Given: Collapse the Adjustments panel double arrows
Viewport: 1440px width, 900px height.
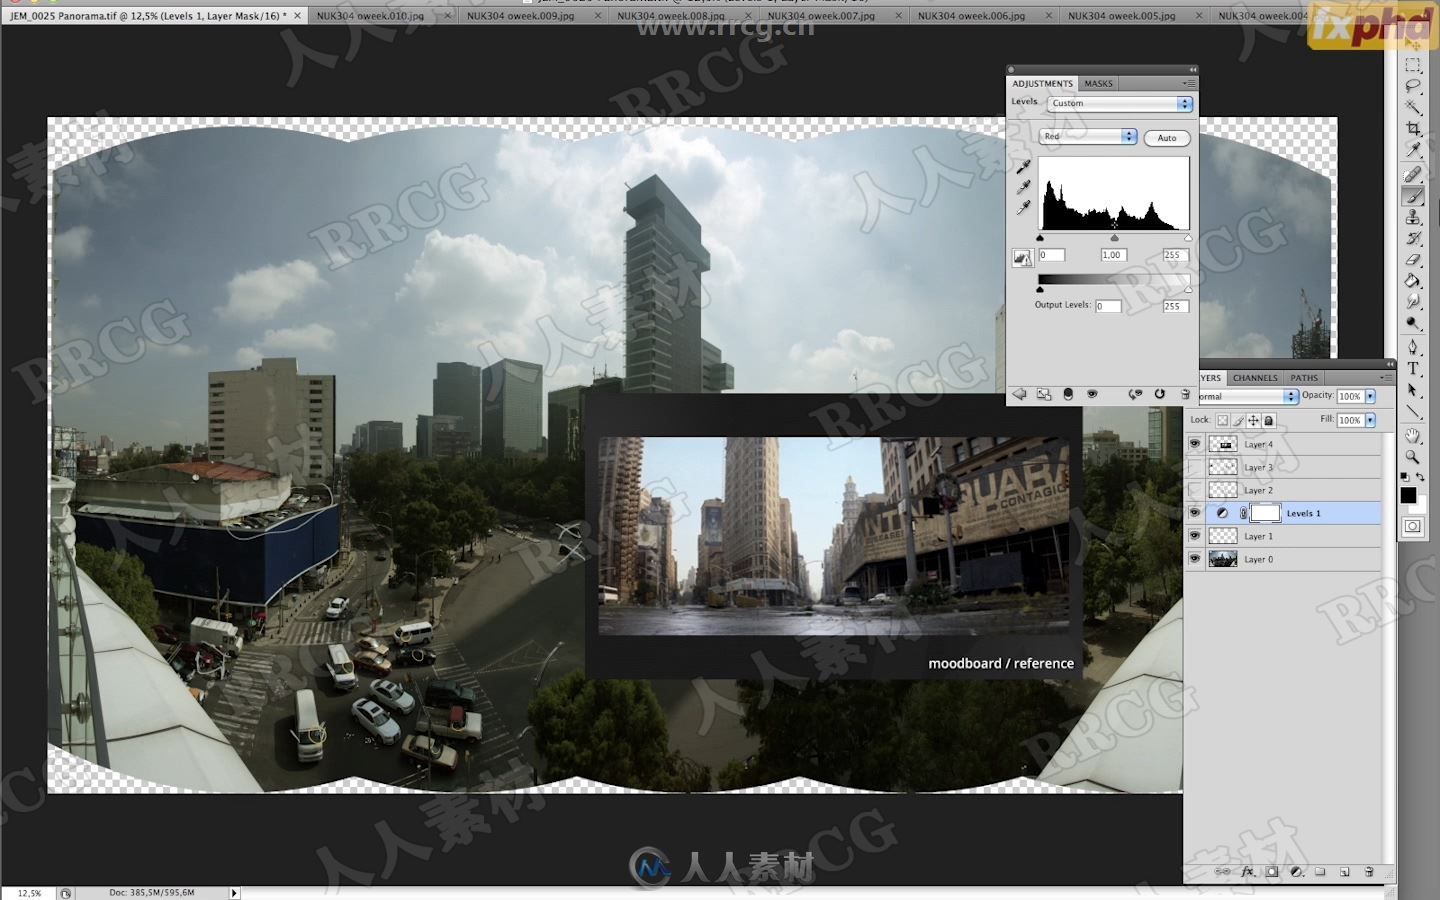Looking at the screenshot, I should pyautogui.click(x=1192, y=70).
